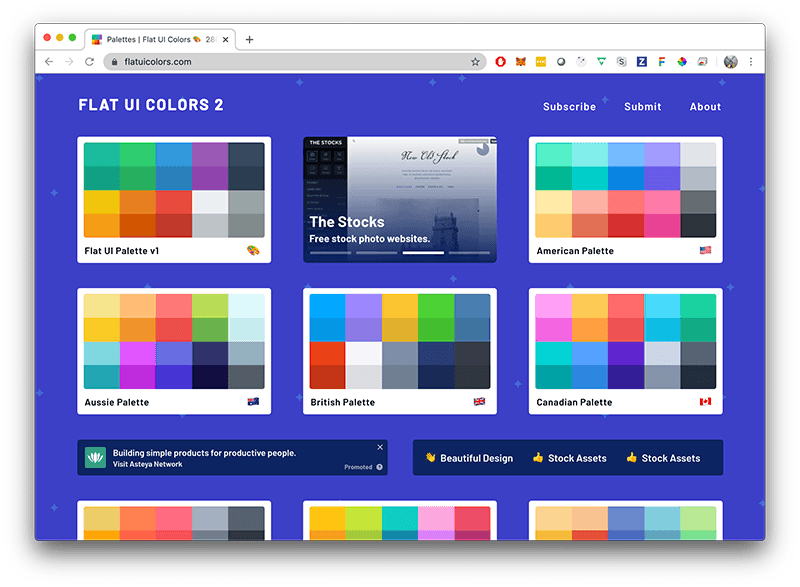The width and height of the screenshot is (800, 587).
Task: Open a new browser tab
Action: click(249, 39)
